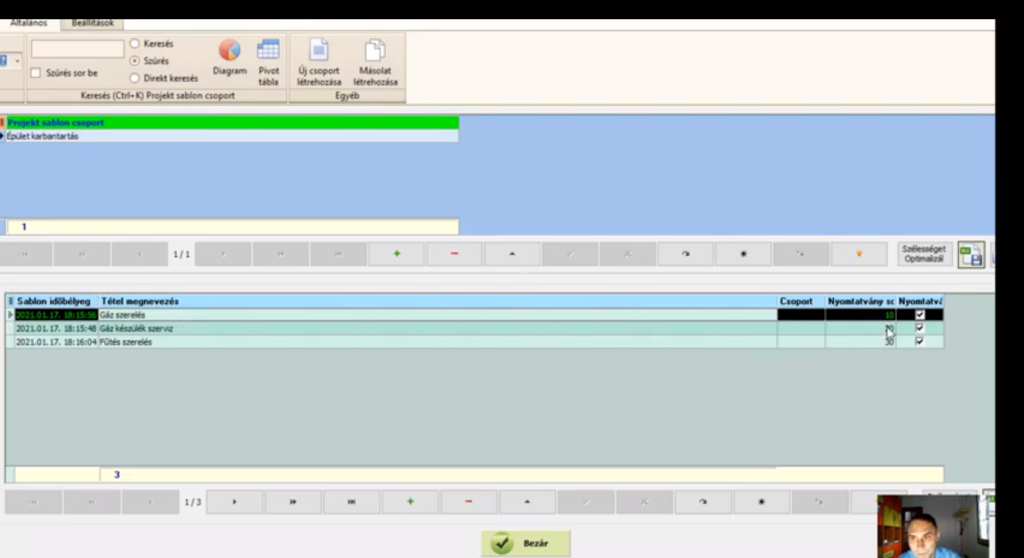
Task: Click the Szélességet Optimalizál button
Action: click(x=923, y=254)
